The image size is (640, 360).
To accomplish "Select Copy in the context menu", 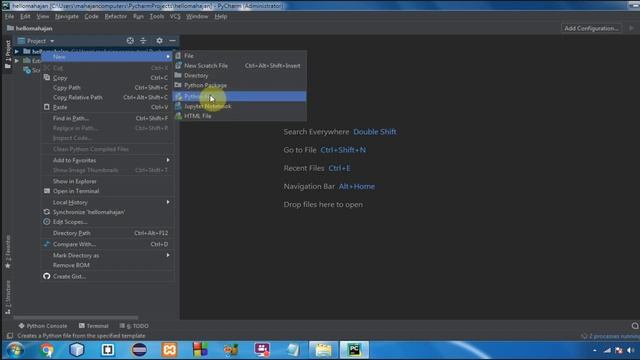I will pos(108,78).
